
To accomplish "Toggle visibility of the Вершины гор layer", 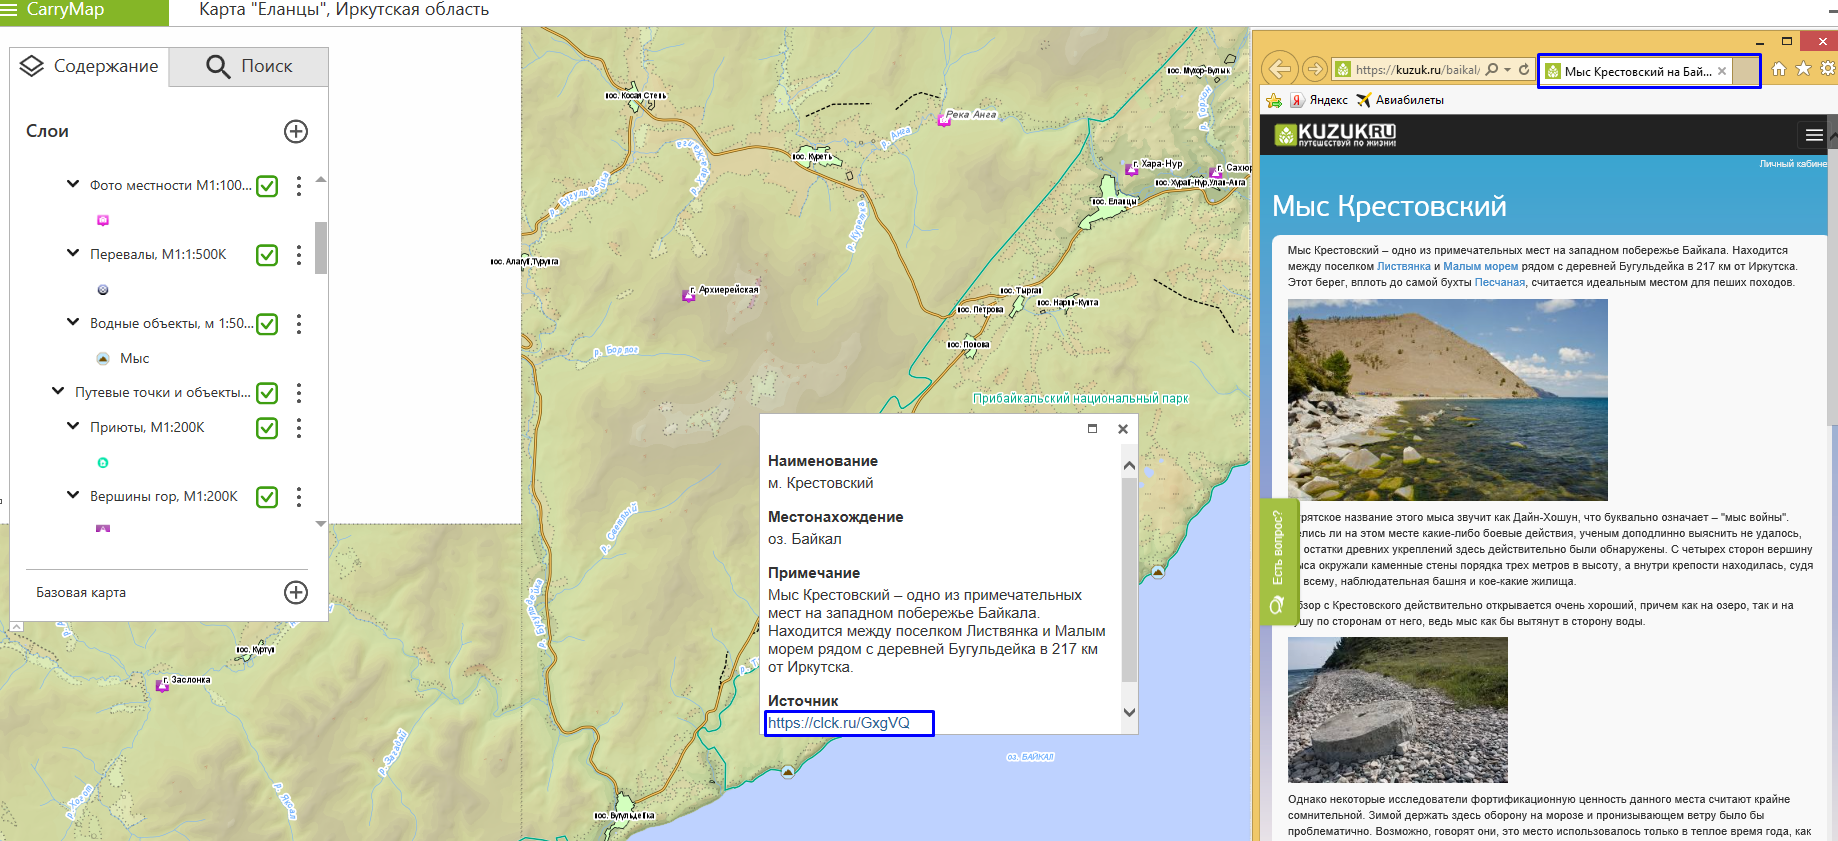I will point(267,497).
